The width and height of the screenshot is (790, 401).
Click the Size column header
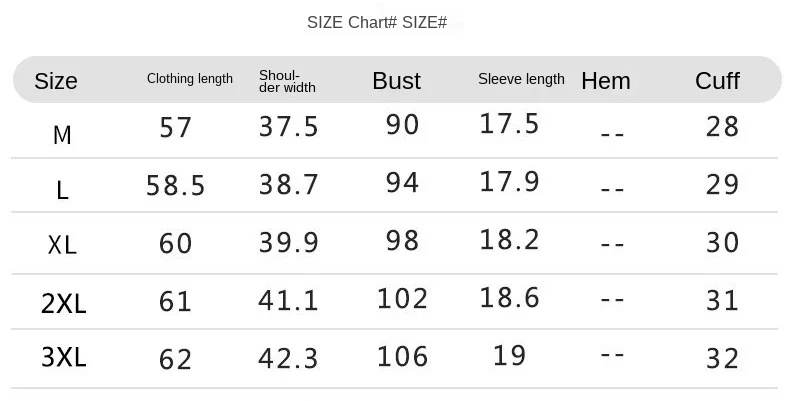click(x=56, y=81)
